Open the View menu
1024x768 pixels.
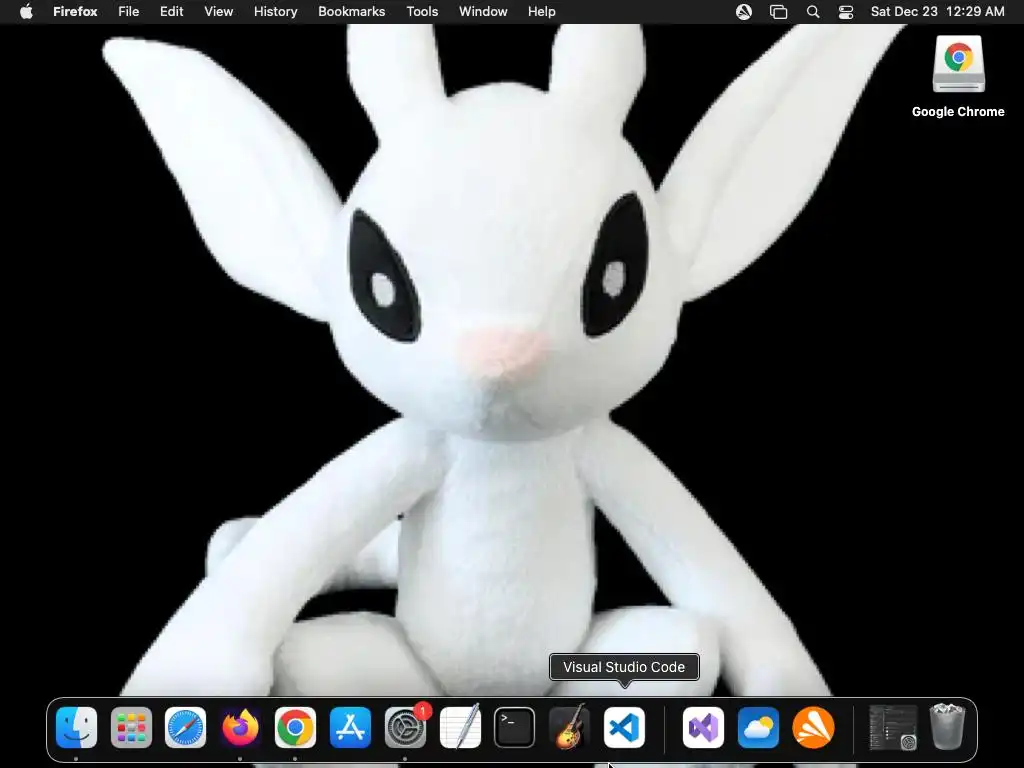point(219,12)
